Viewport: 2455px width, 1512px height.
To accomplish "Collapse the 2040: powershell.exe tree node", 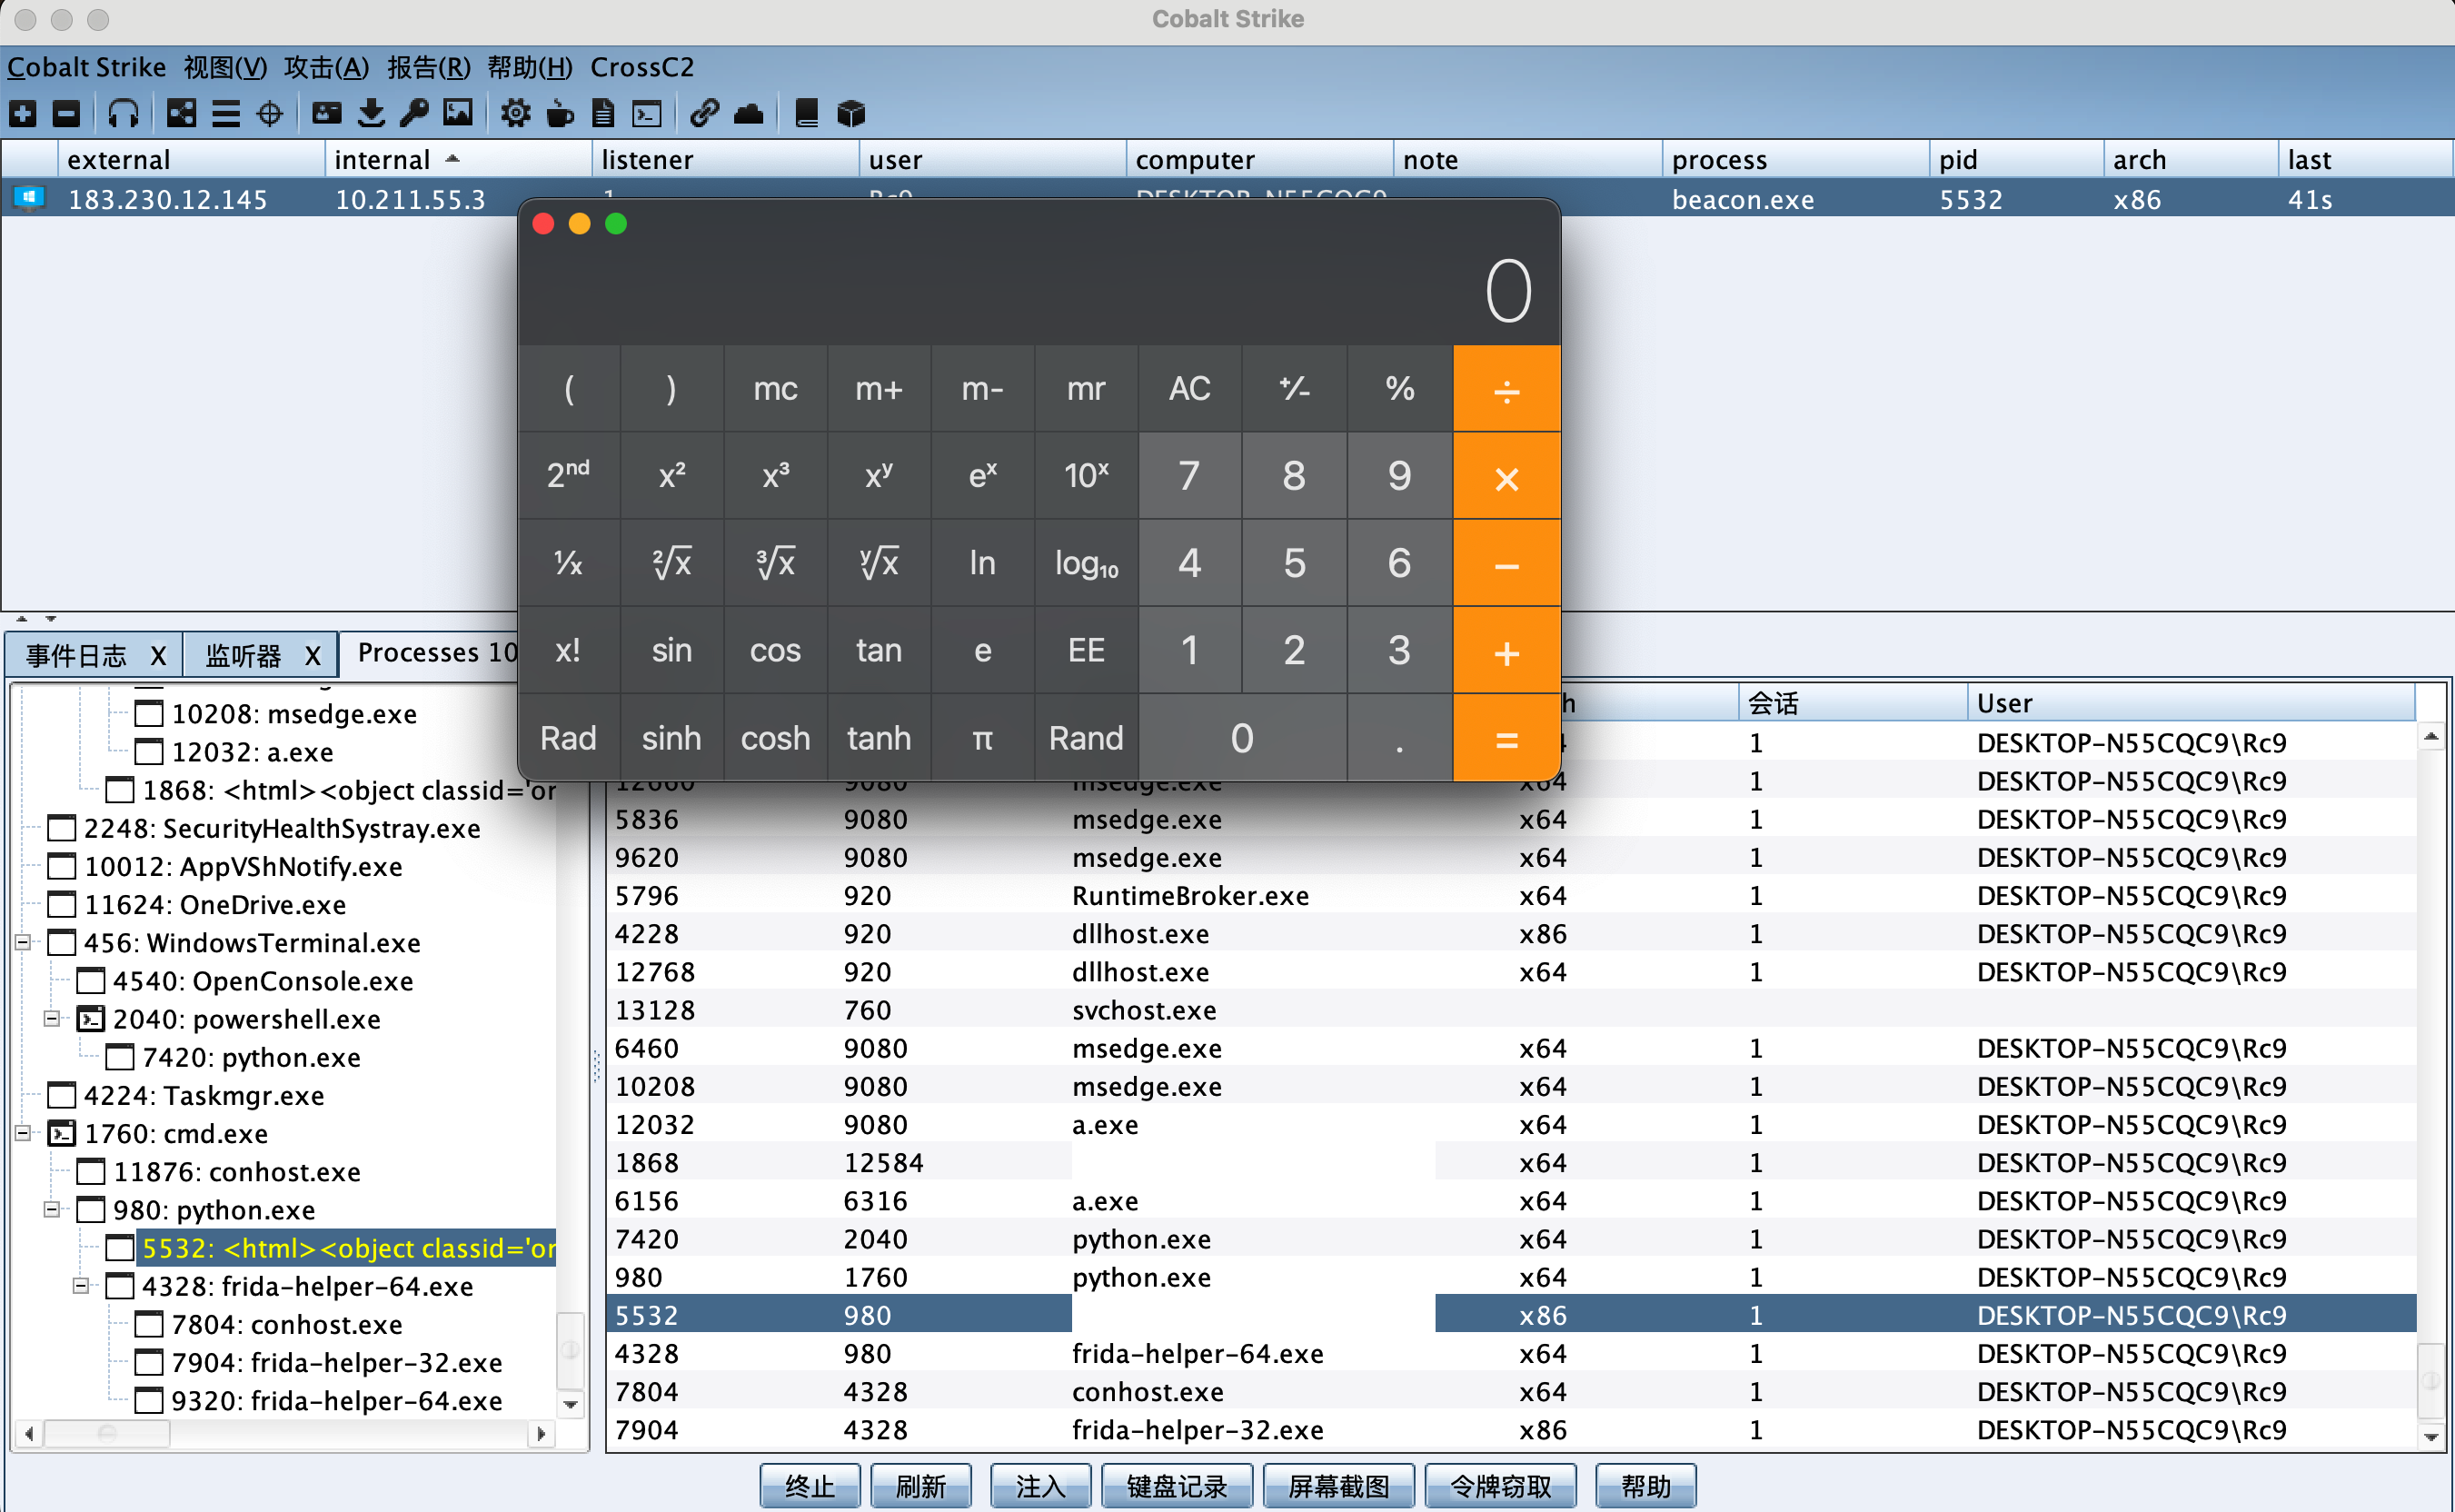I will click(52, 1019).
